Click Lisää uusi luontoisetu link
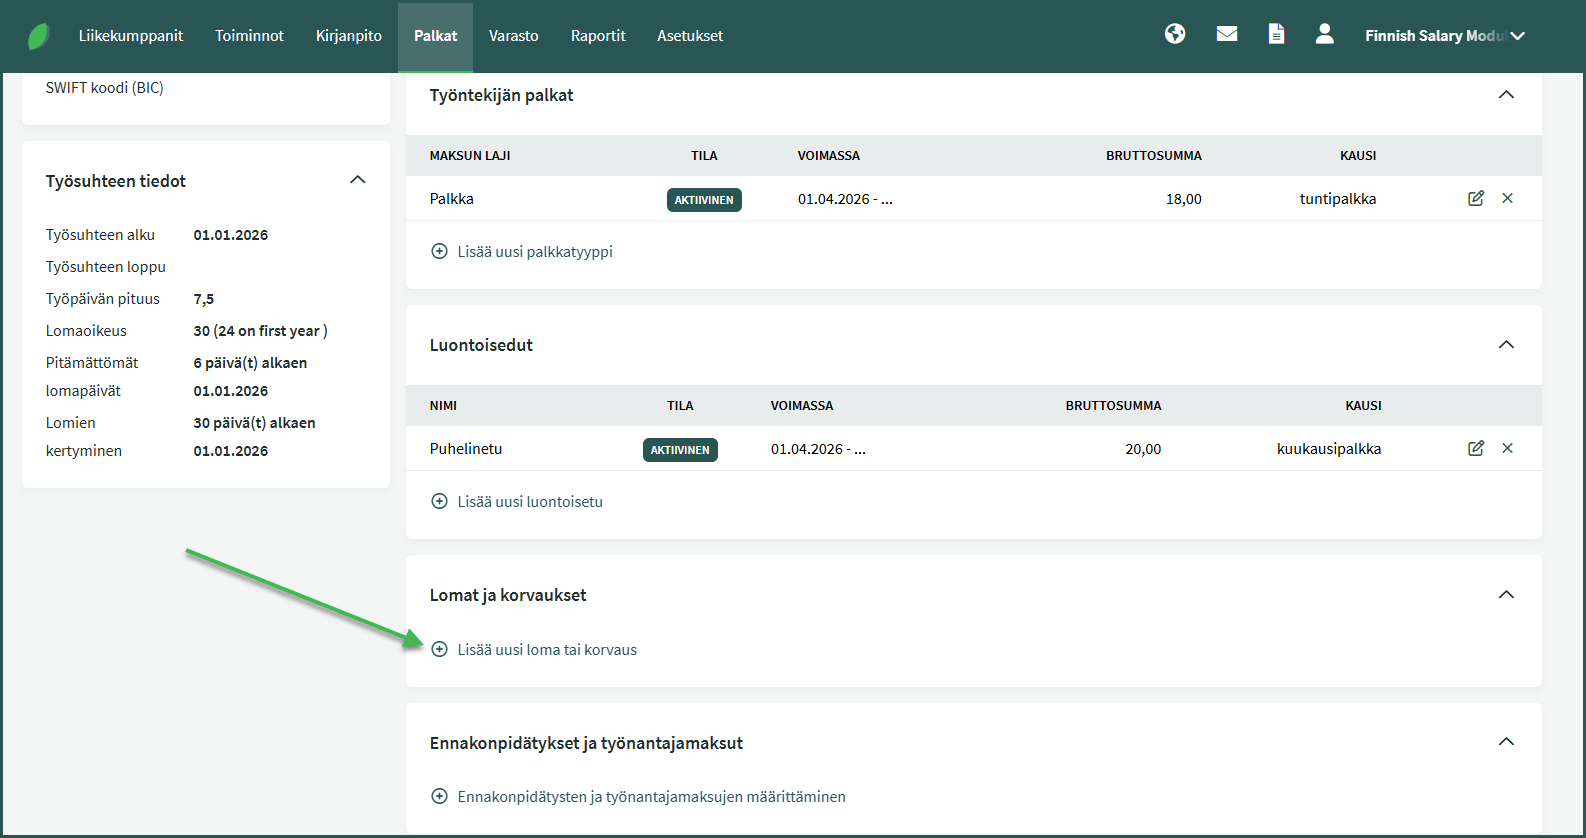 (529, 502)
